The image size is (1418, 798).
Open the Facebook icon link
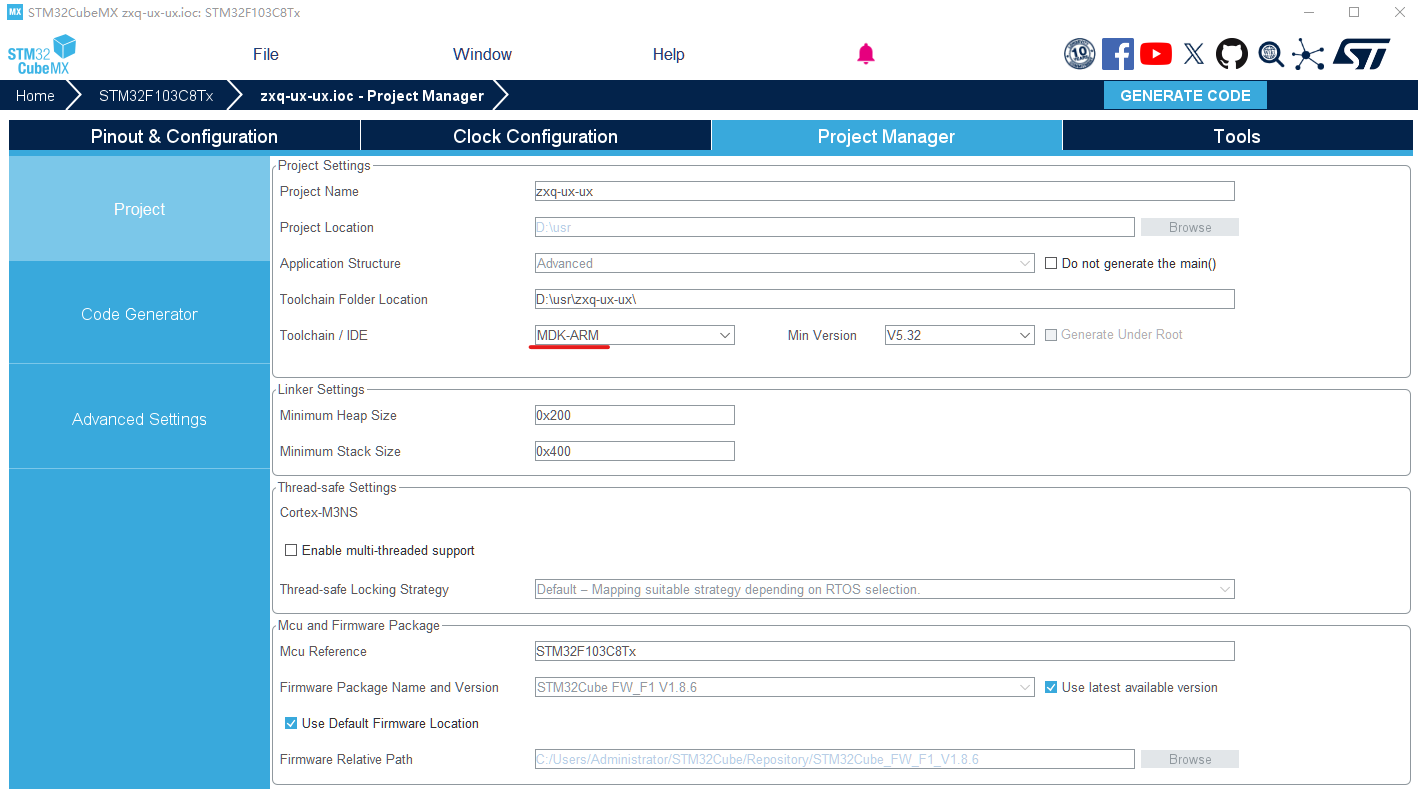pos(1118,54)
